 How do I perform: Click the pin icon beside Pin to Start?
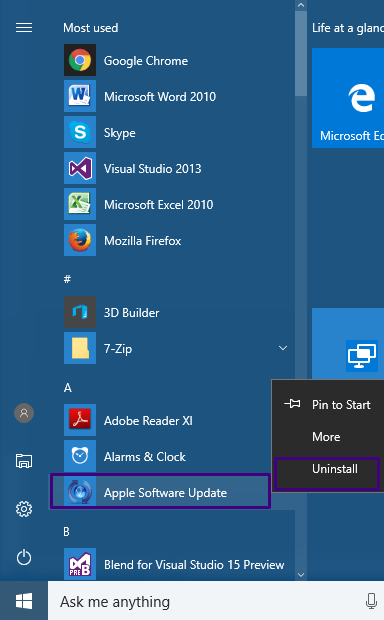pyautogui.click(x=292, y=404)
